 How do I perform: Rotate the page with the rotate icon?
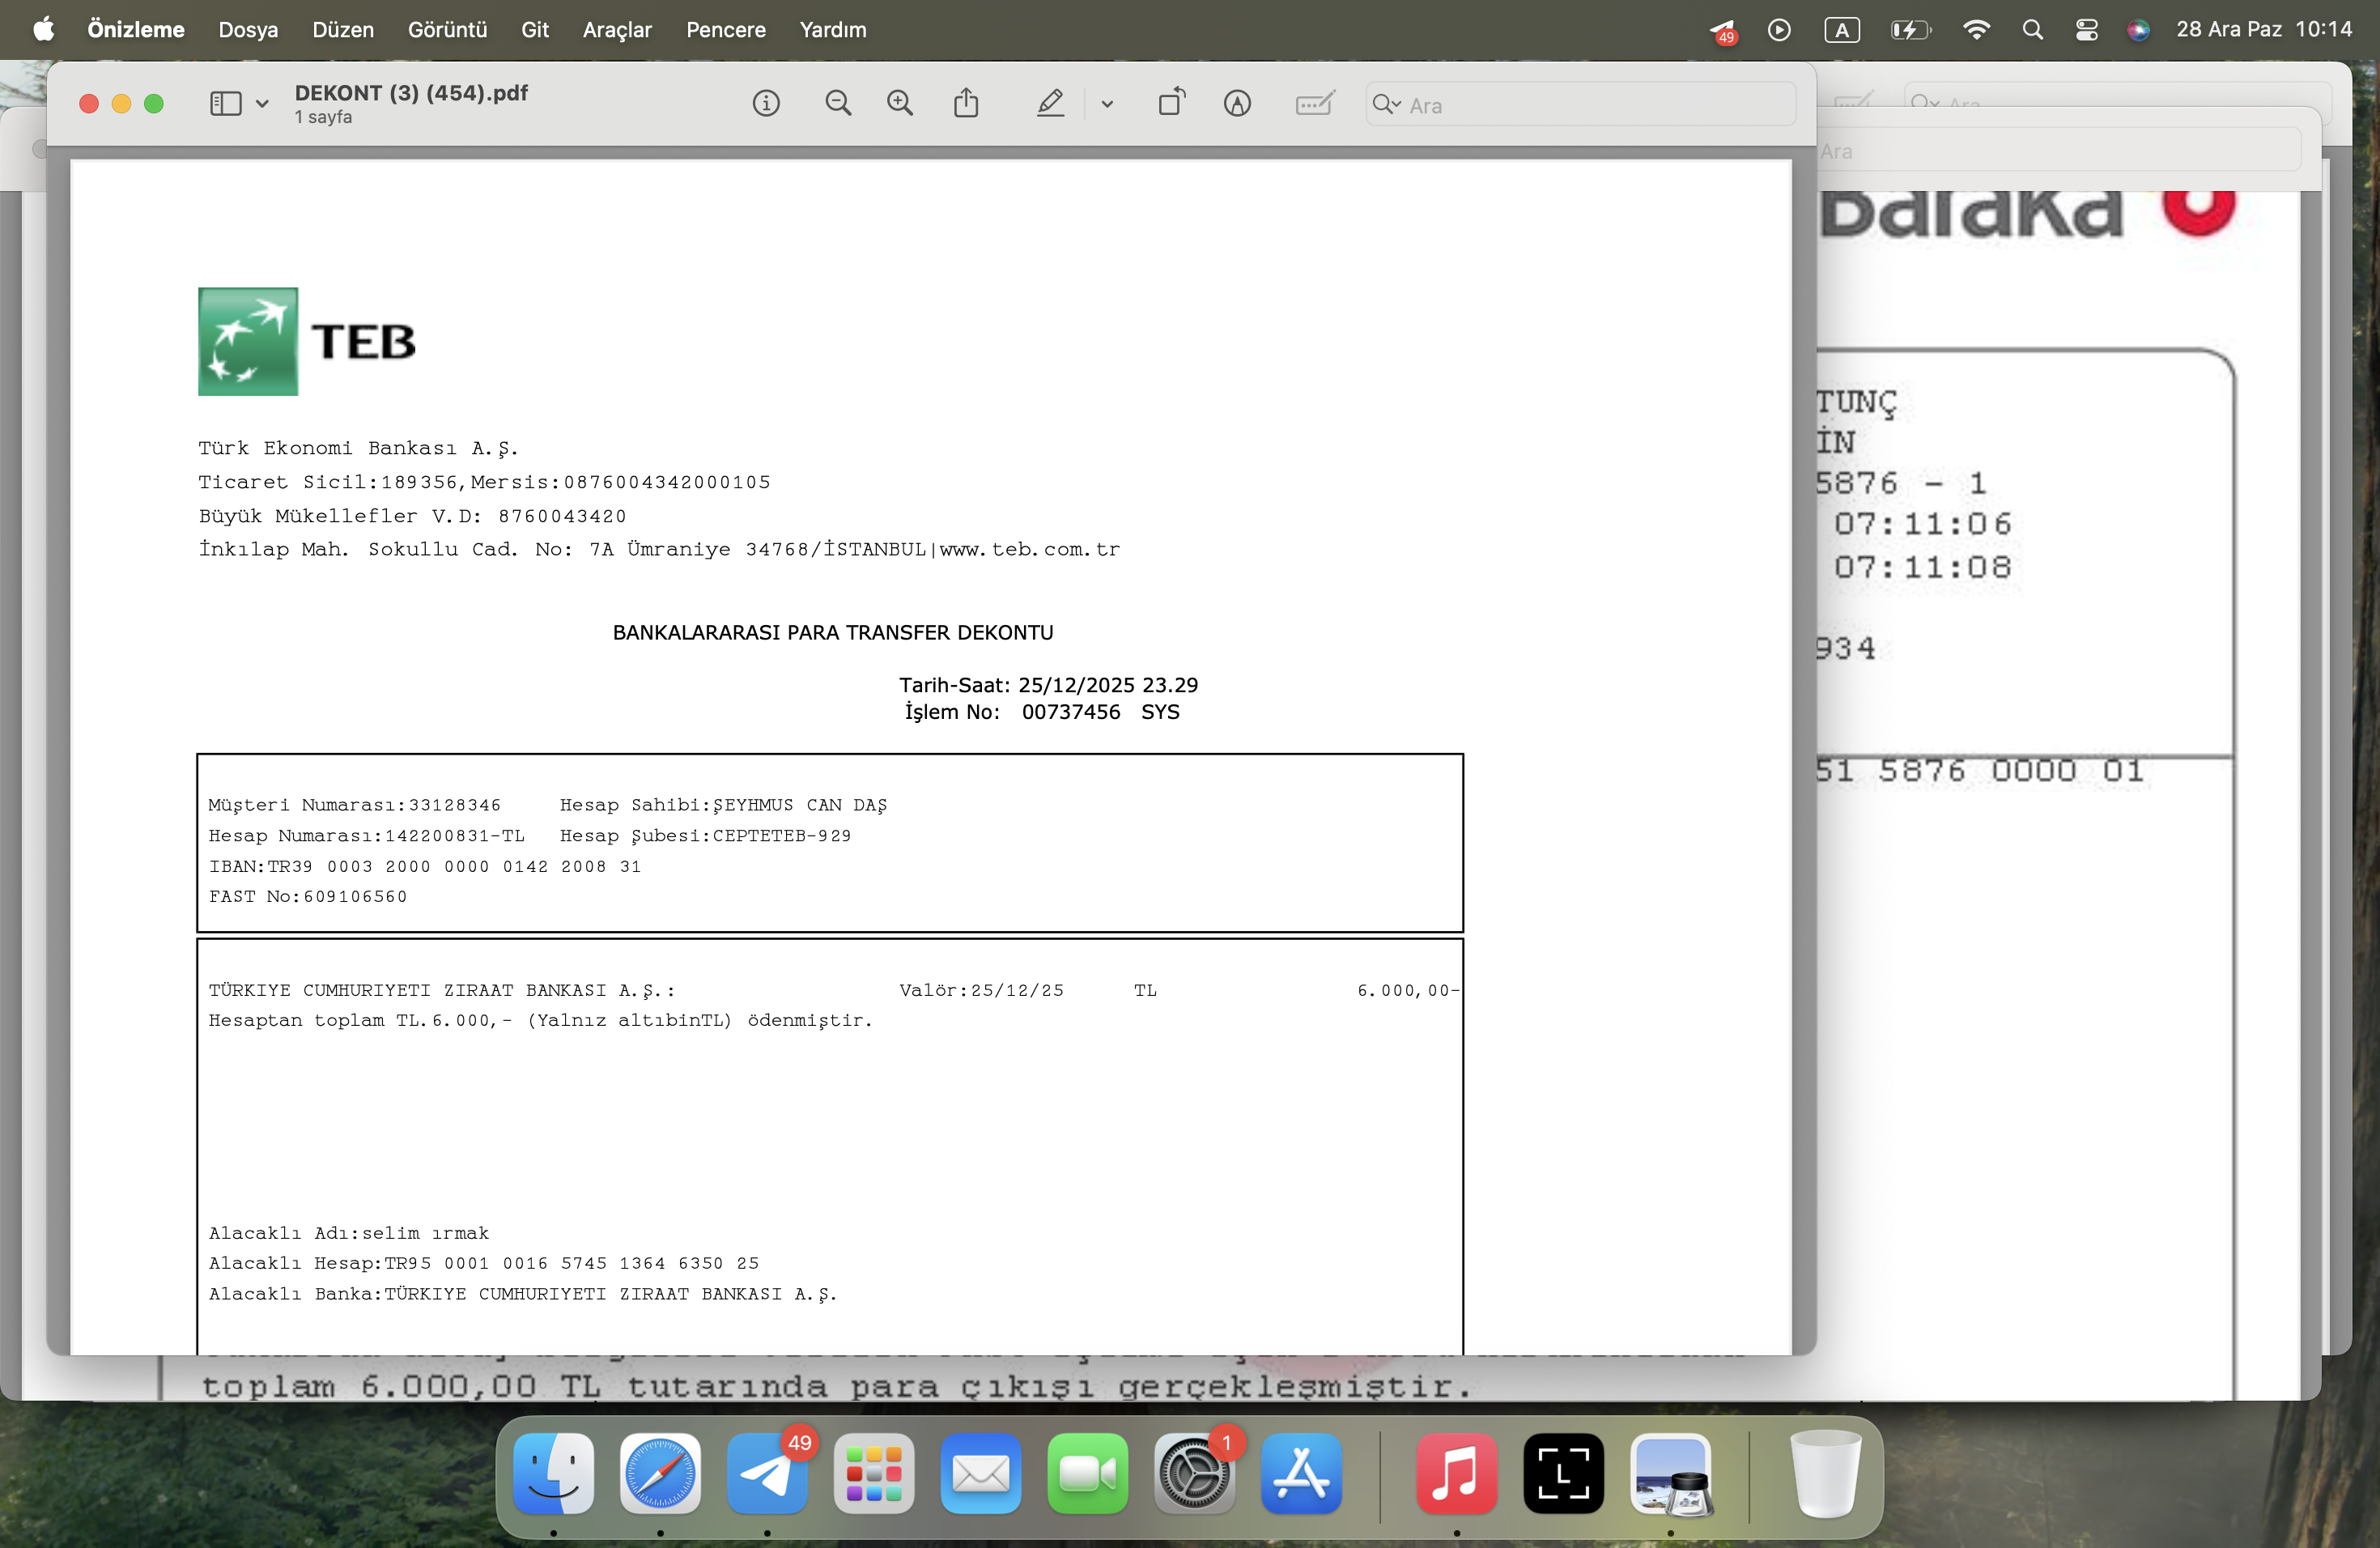[x=1172, y=102]
